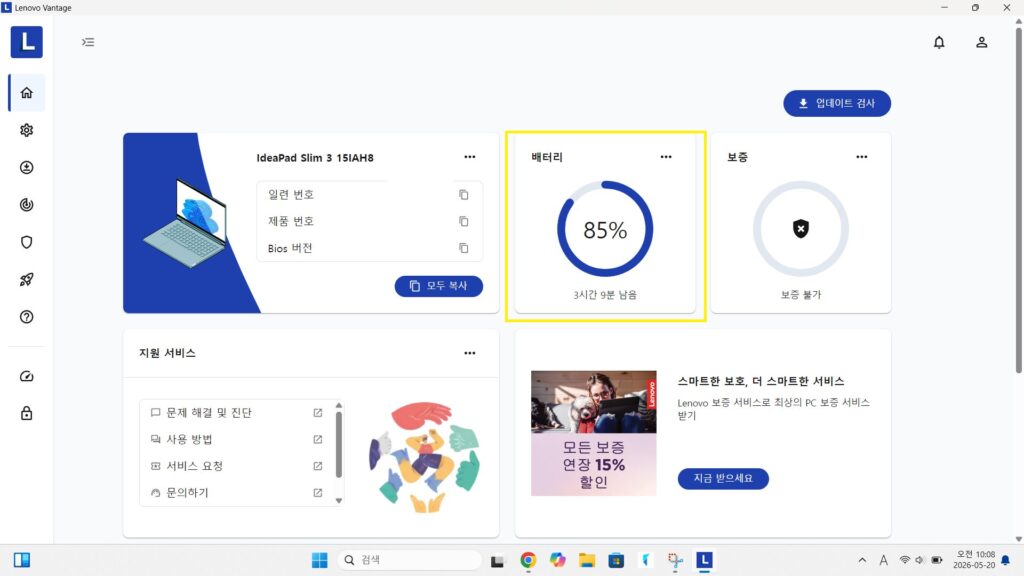
Task: Click the 85% battery gauge
Action: click(x=605, y=229)
